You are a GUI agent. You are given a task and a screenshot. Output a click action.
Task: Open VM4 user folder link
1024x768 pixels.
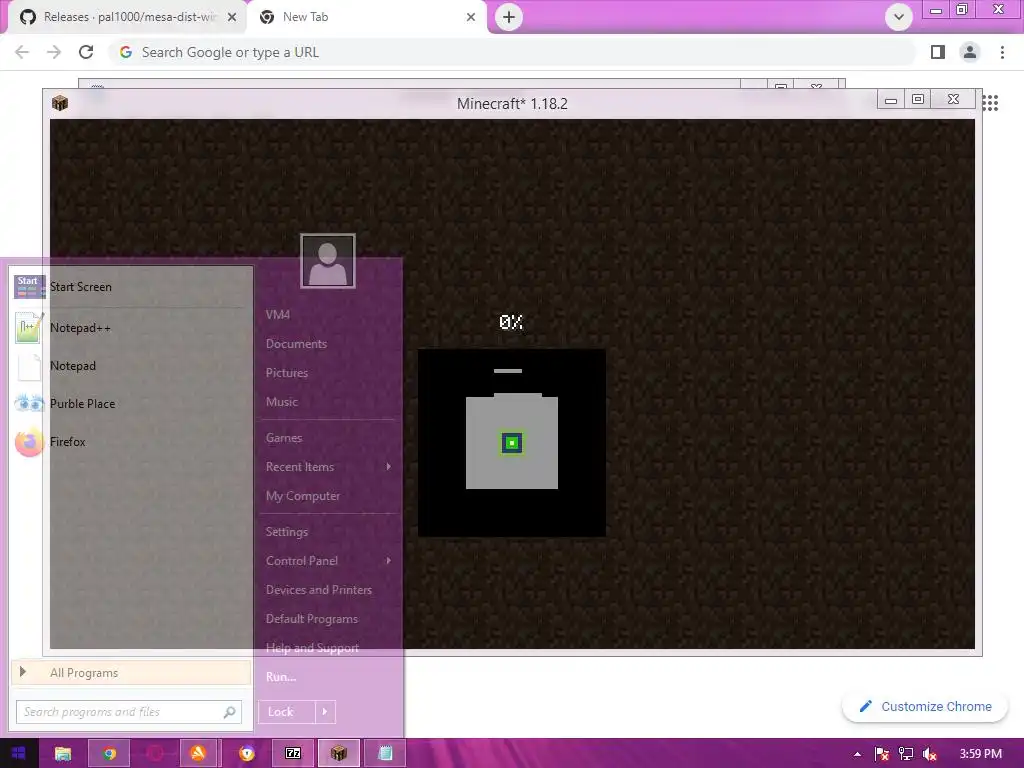[x=278, y=315]
